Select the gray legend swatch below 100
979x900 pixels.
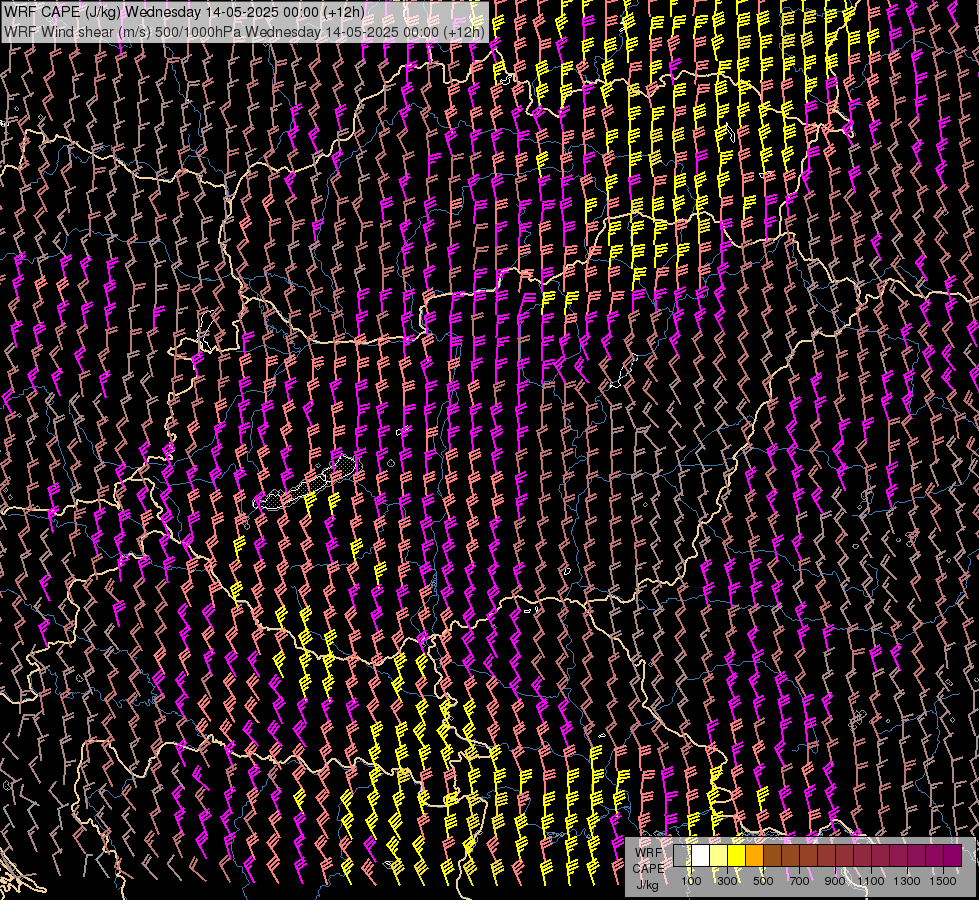click(x=682, y=855)
